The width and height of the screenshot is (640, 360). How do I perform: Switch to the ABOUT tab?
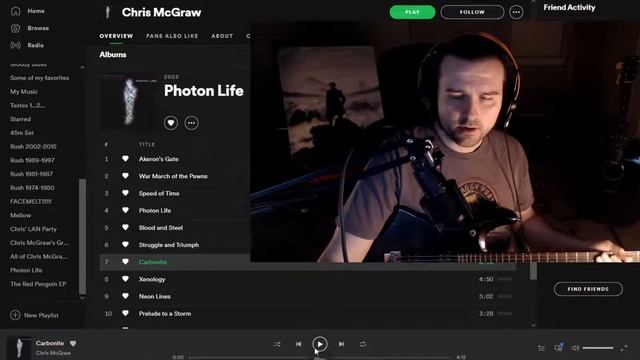pos(222,36)
